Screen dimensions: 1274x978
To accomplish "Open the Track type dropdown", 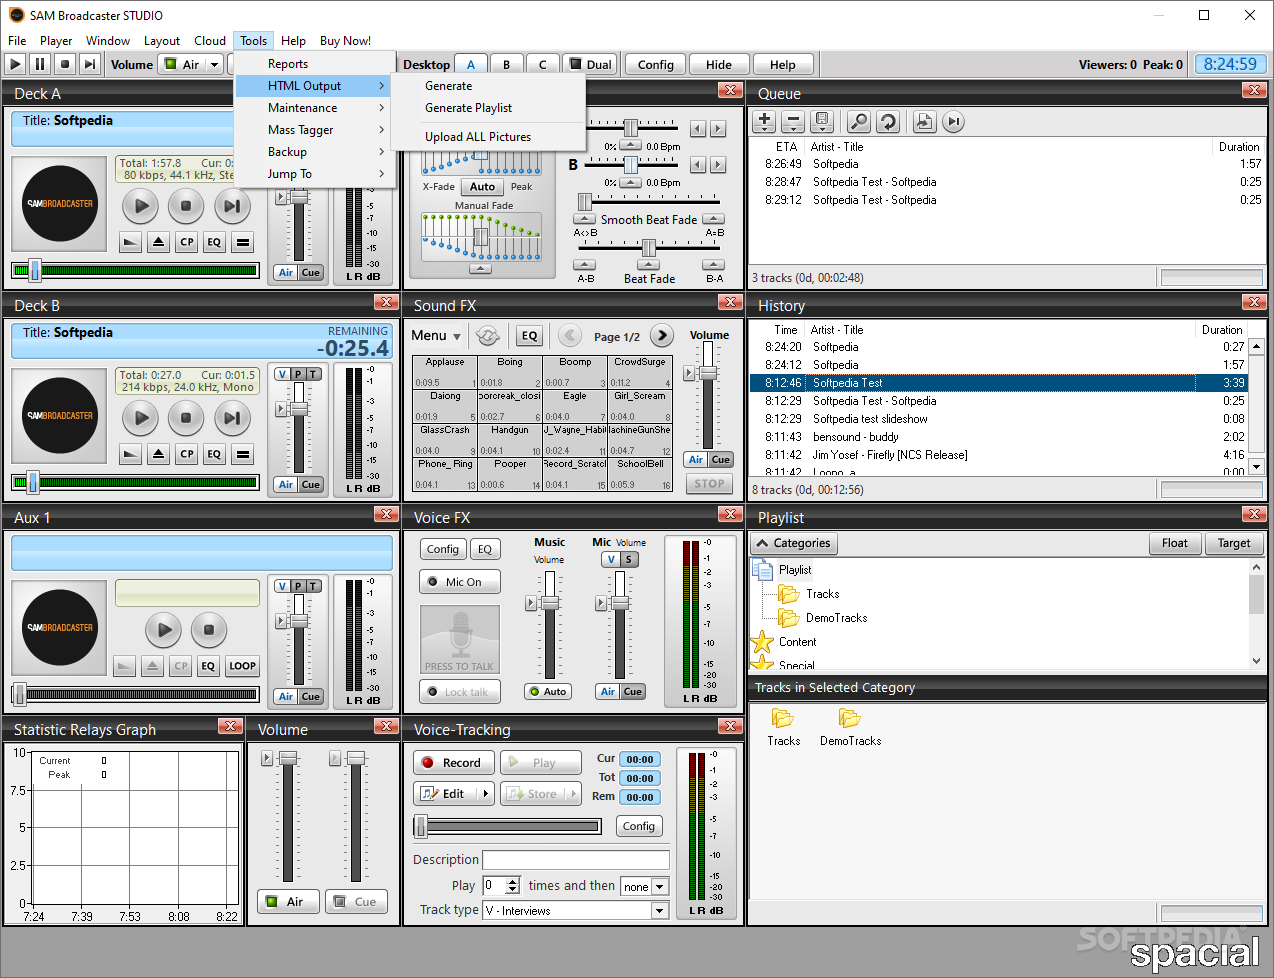I will 660,910.
